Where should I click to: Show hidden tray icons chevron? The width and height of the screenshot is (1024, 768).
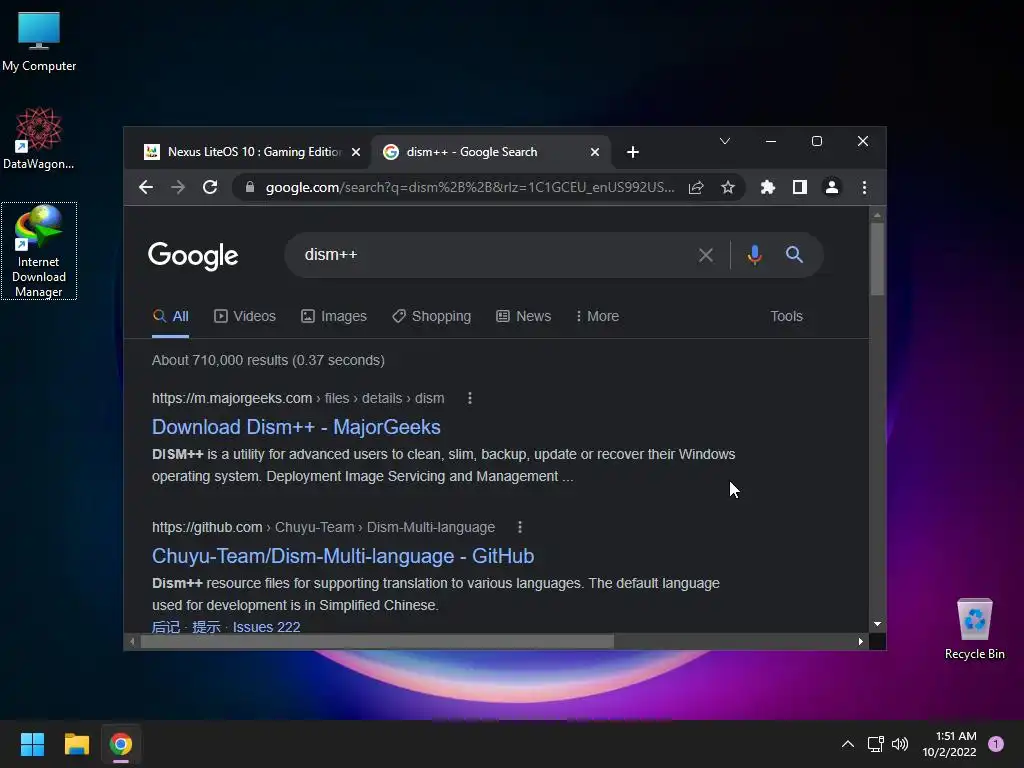(848, 744)
